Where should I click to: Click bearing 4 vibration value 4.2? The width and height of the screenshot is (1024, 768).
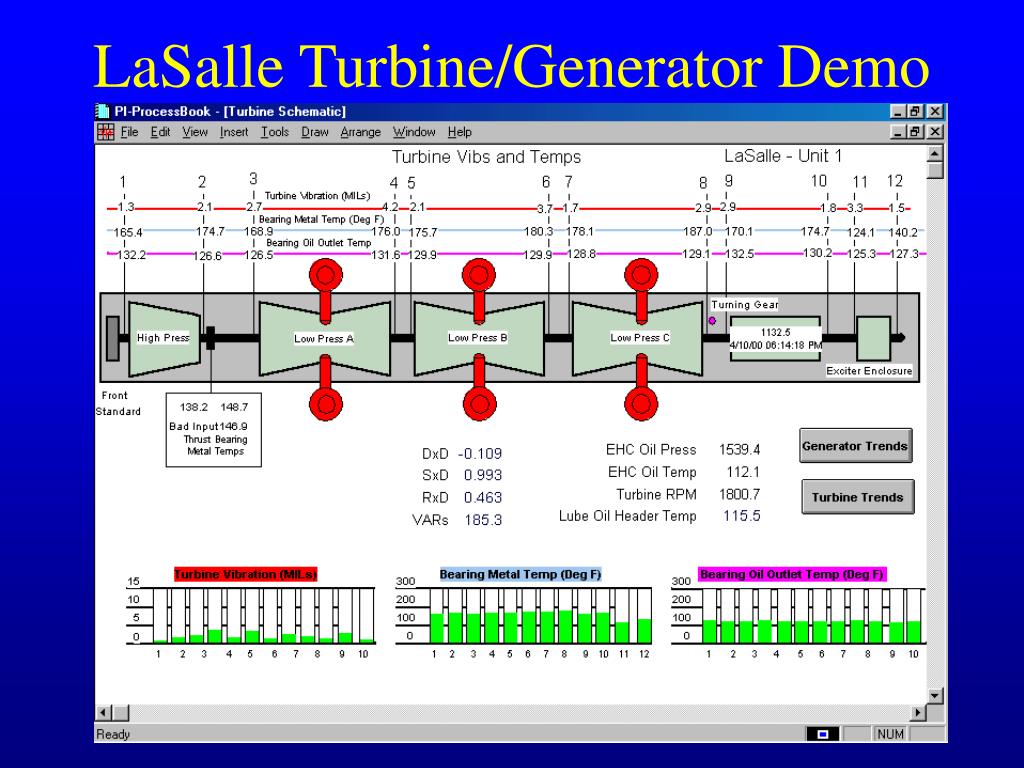click(x=391, y=207)
